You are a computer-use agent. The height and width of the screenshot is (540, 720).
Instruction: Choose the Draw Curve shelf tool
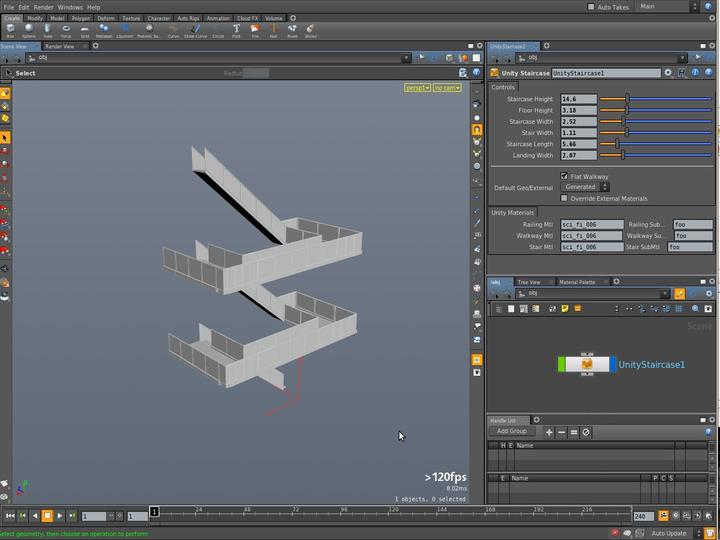point(195,30)
